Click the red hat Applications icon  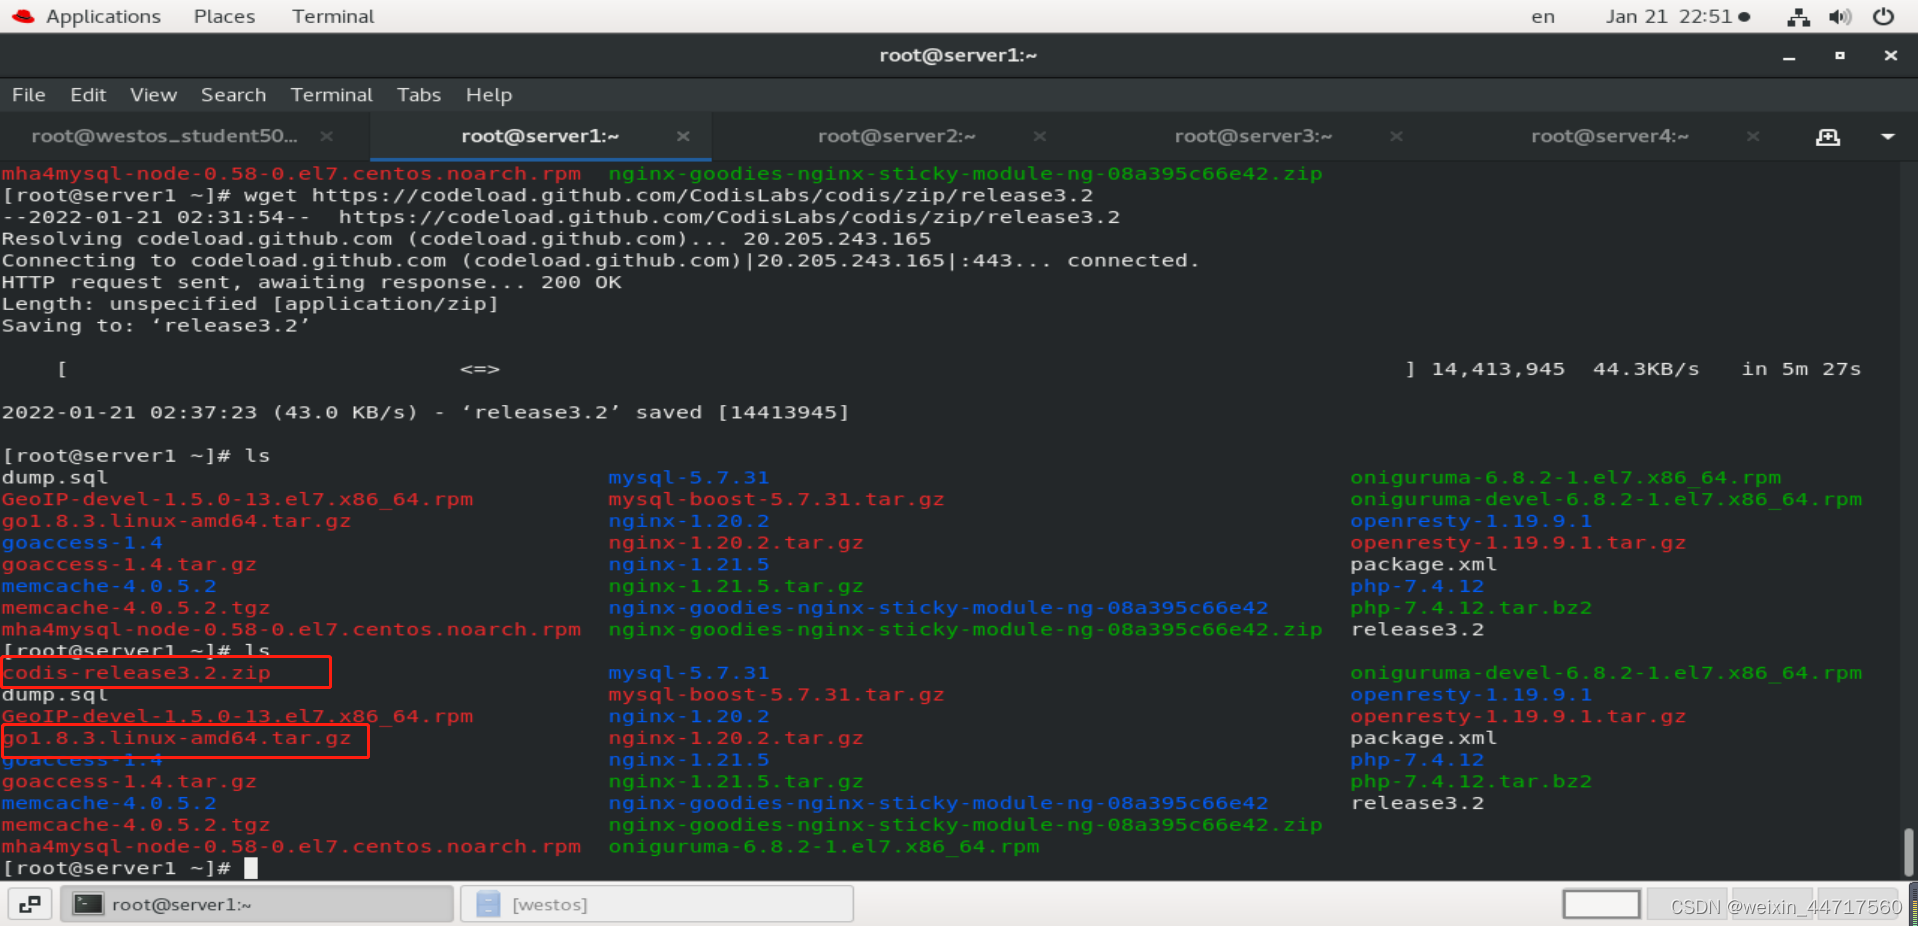tap(23, 16)
